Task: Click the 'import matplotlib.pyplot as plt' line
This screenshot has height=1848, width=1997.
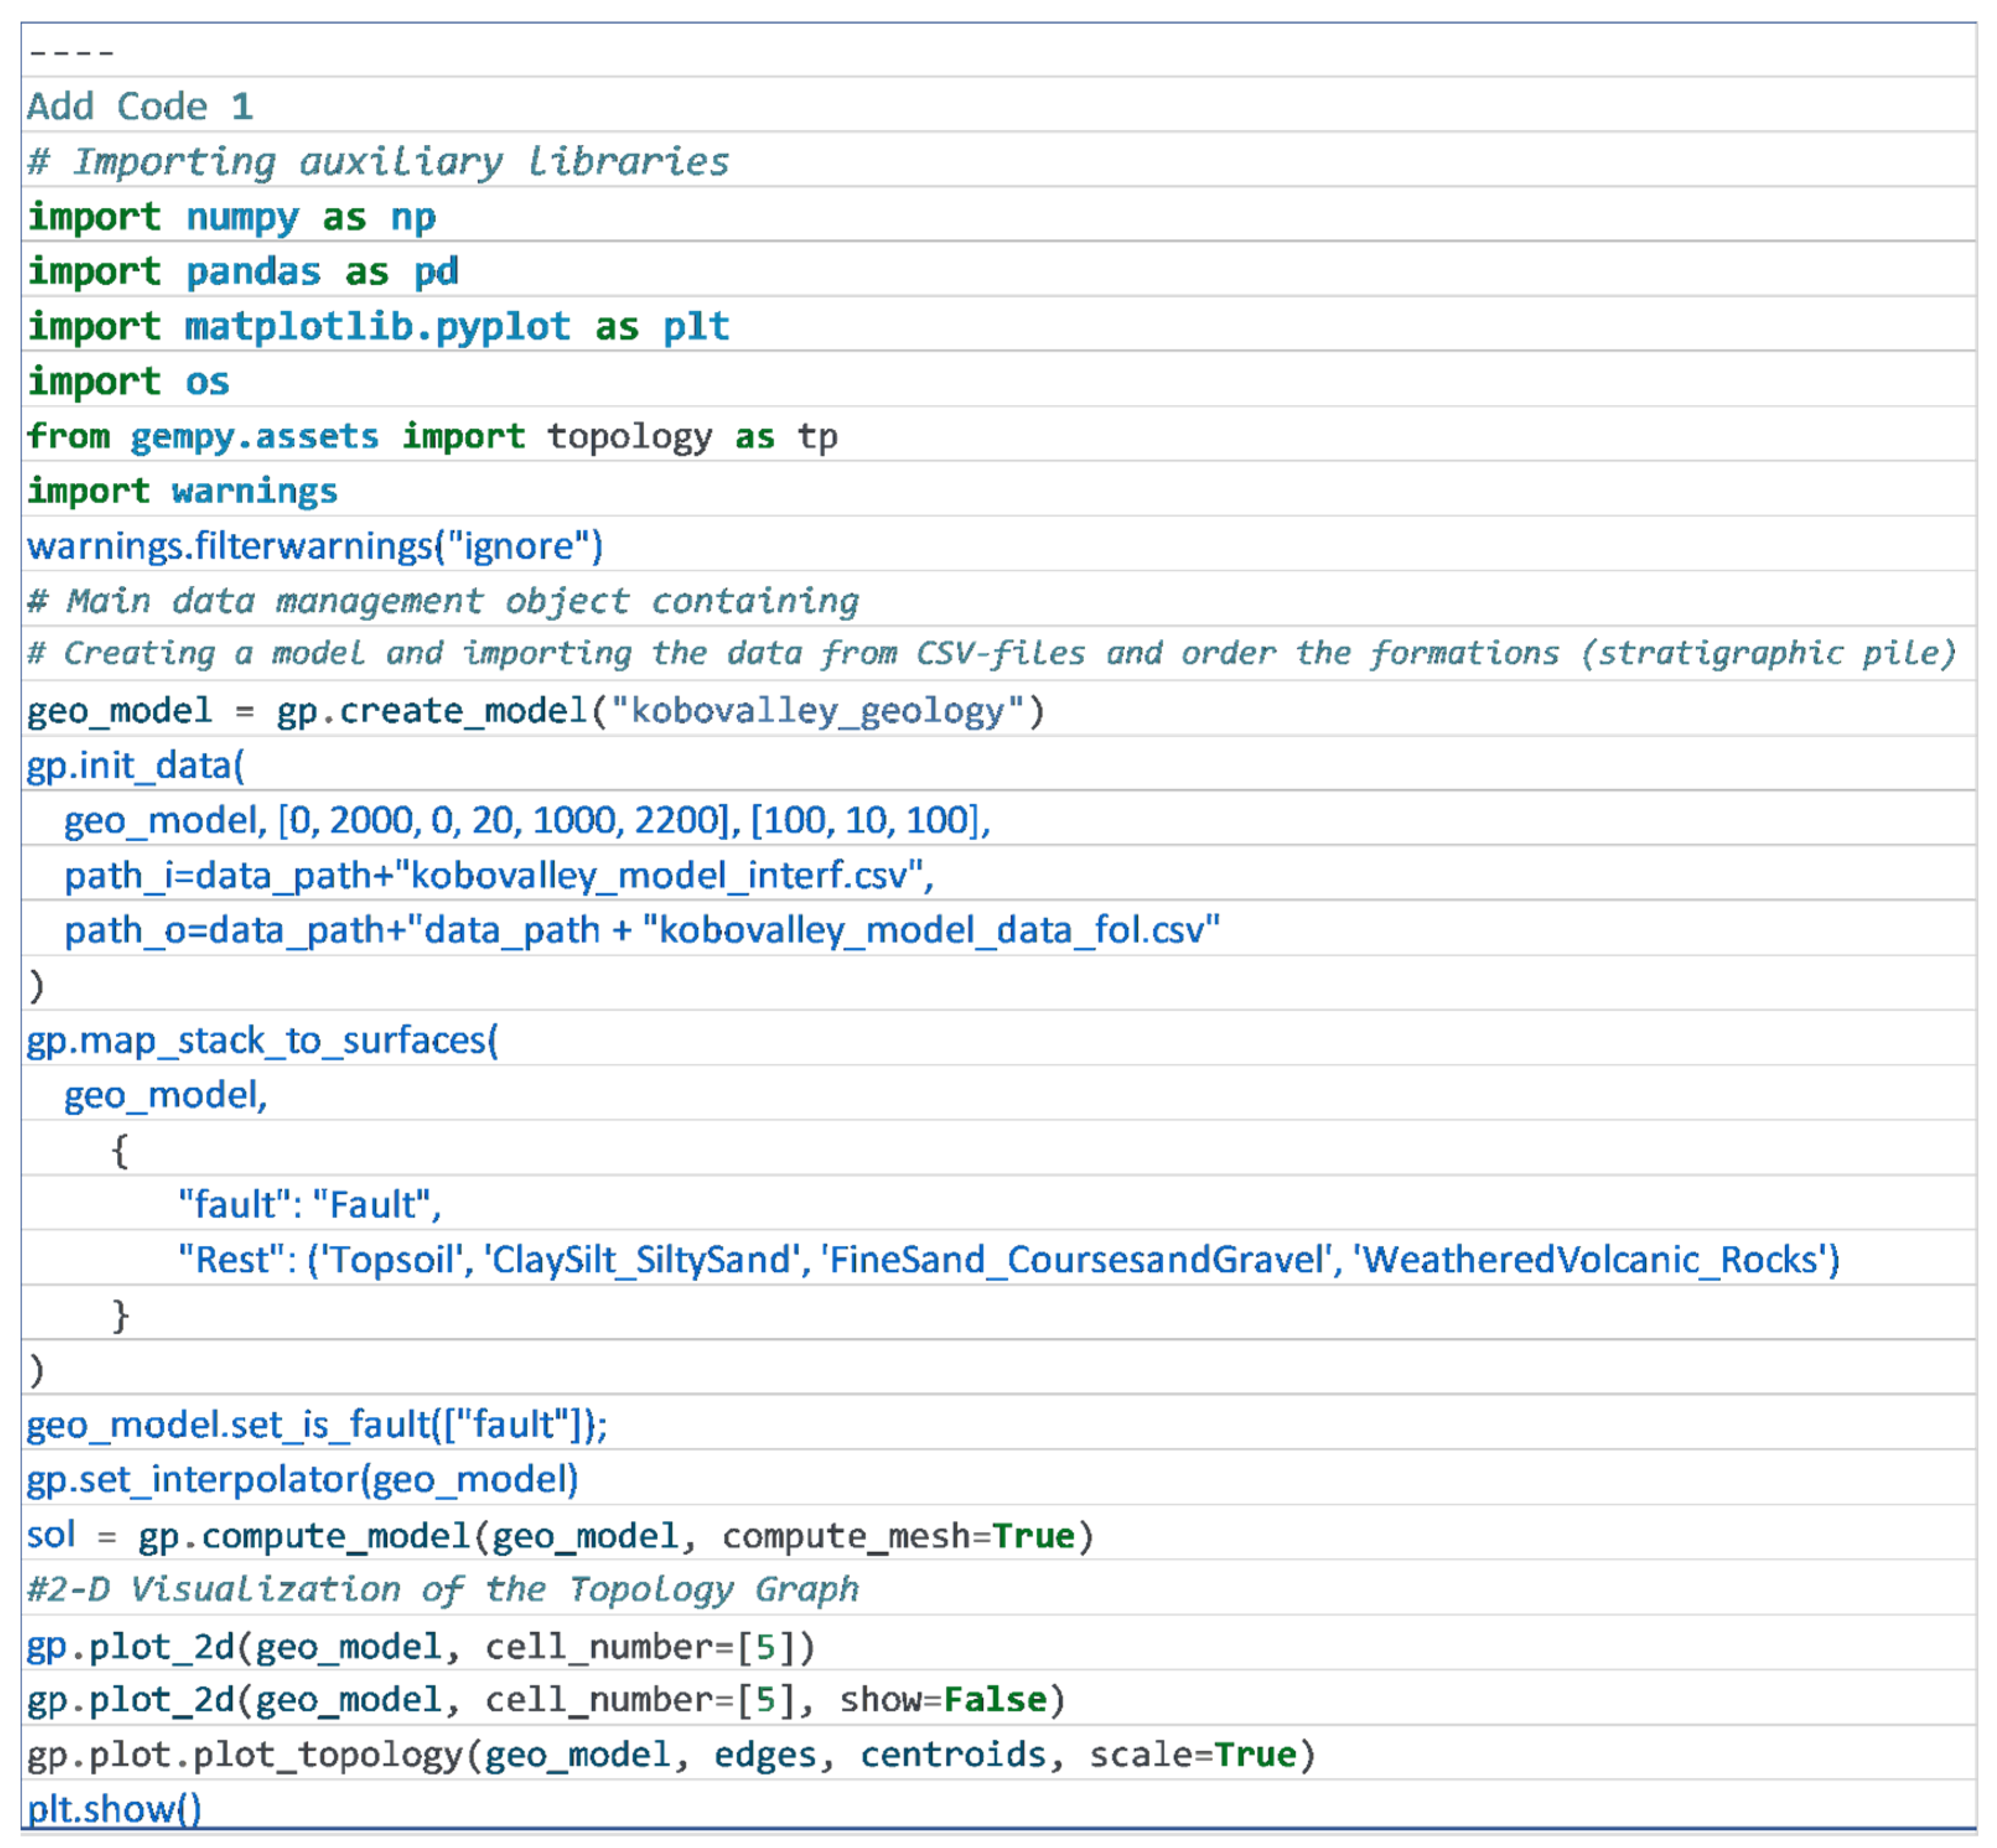Action: tap(378, 326)
